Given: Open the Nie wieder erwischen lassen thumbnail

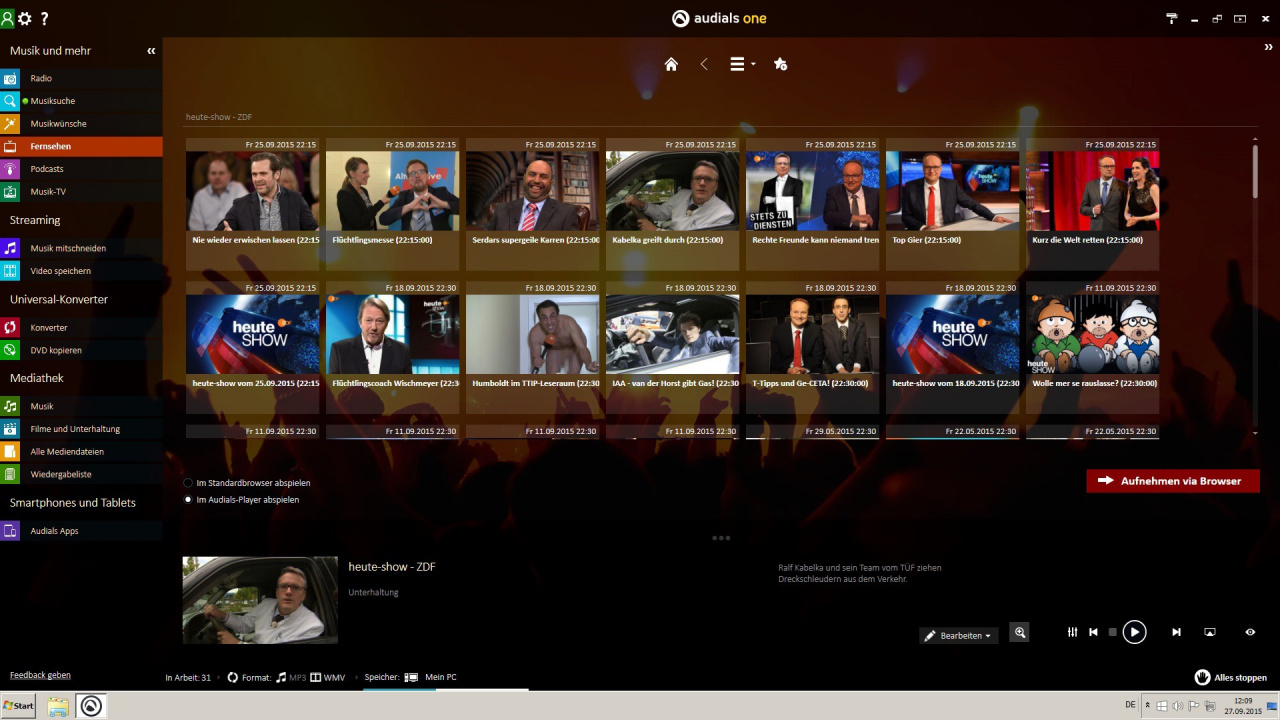Looking at the screenshot, I should 253,191.
